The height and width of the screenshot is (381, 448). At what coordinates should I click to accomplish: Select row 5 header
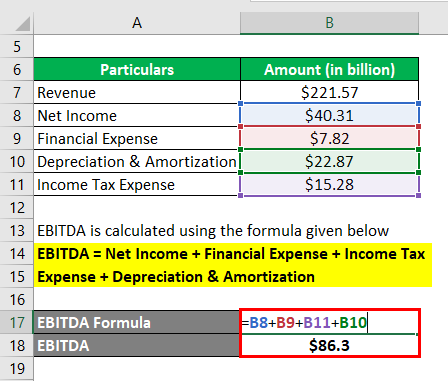[17, 46]
